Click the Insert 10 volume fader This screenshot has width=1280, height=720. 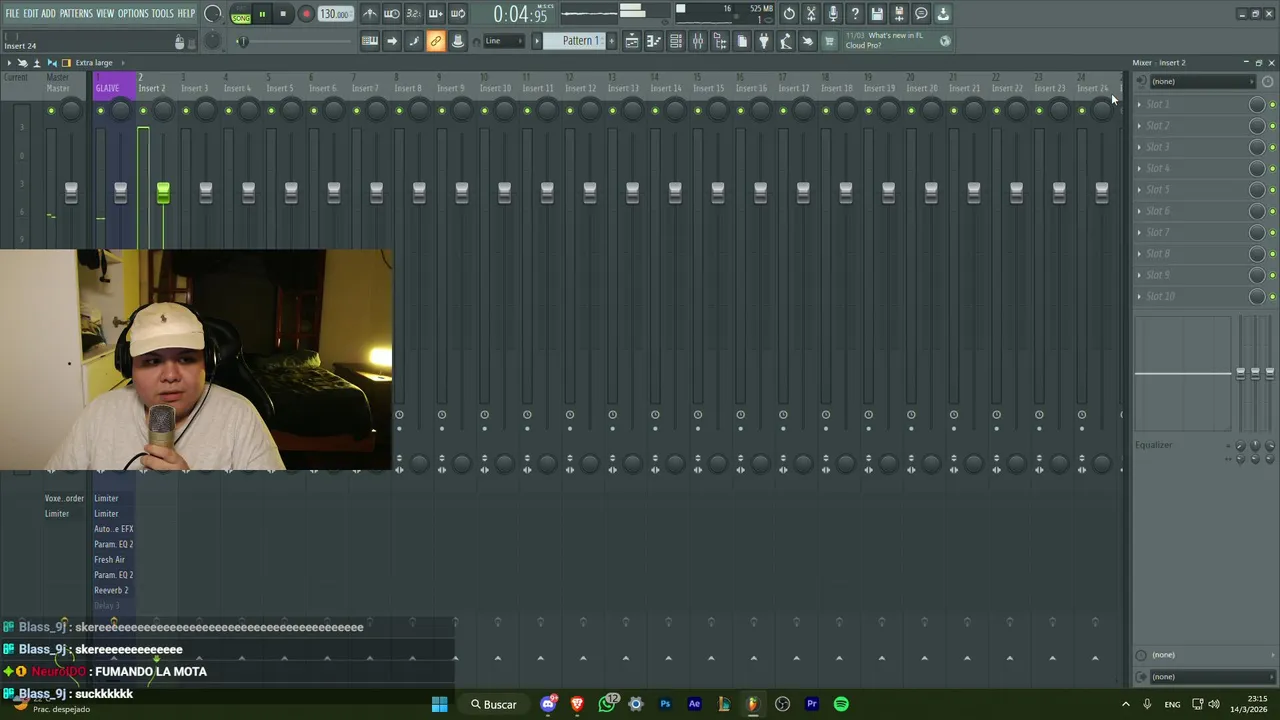click(x=504, y=193)
